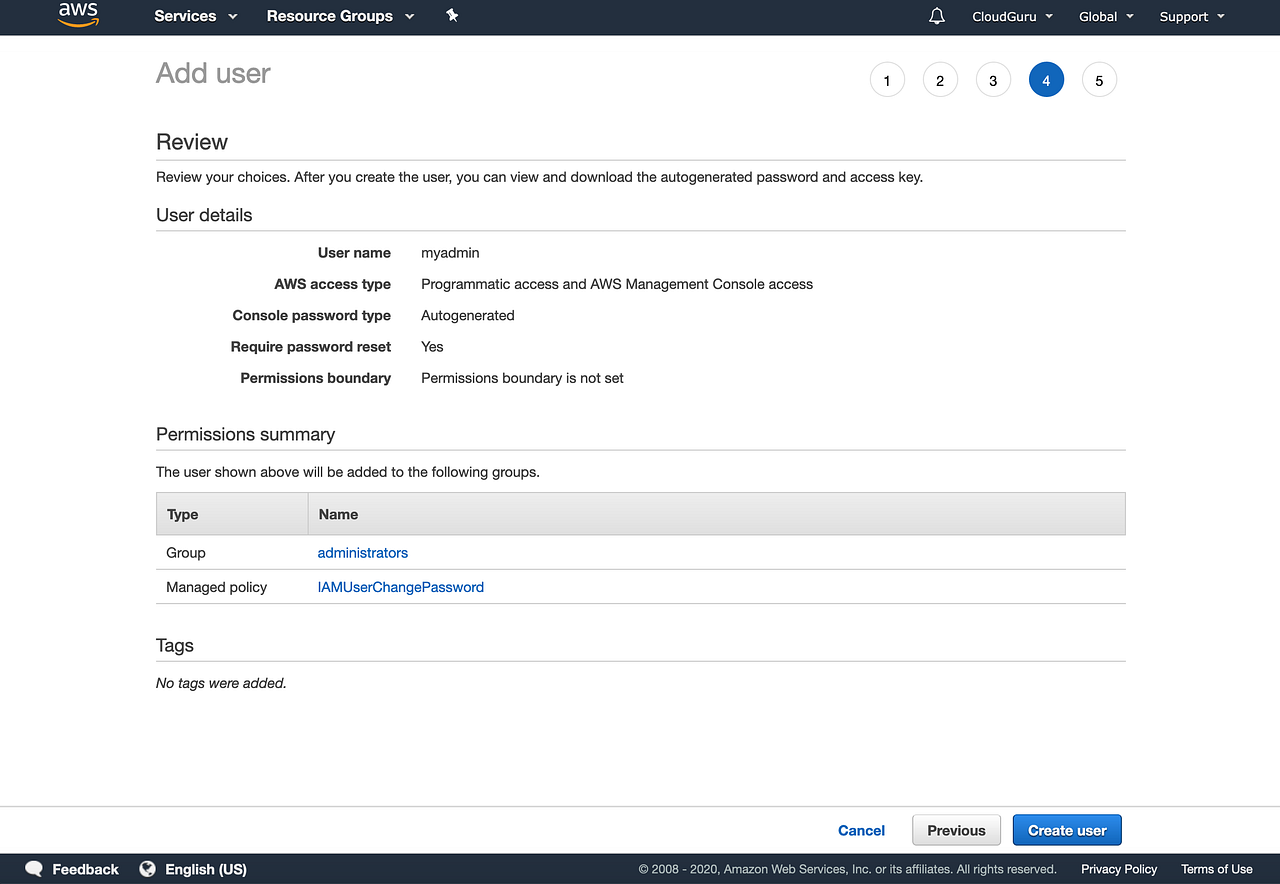1280x884 pixels.
Task: Jump to wizard step 5 circle
Action: point(1099,80)
